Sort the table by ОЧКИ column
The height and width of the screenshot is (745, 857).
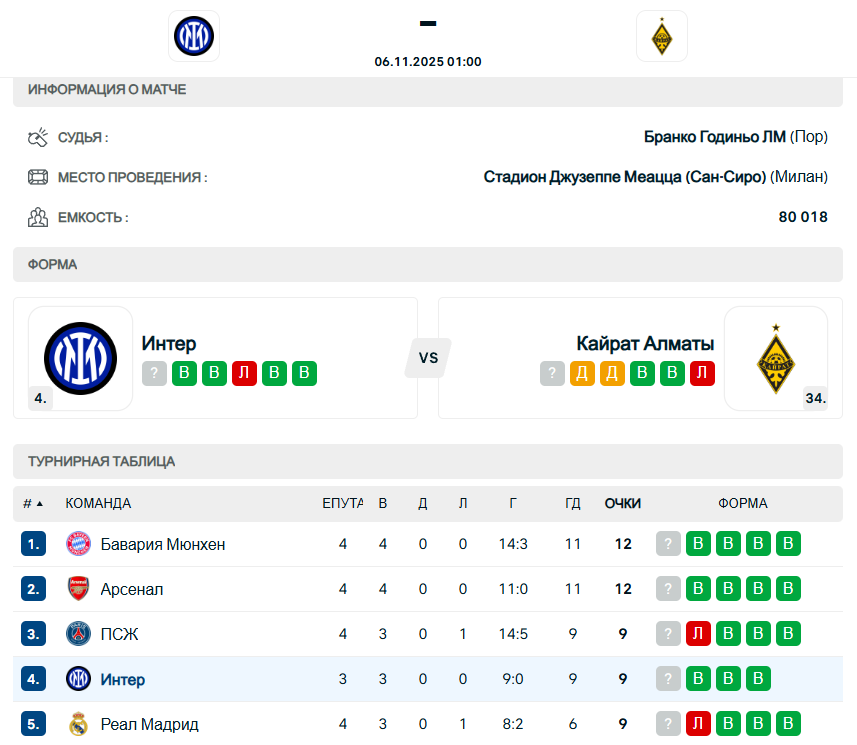[623, 503]
